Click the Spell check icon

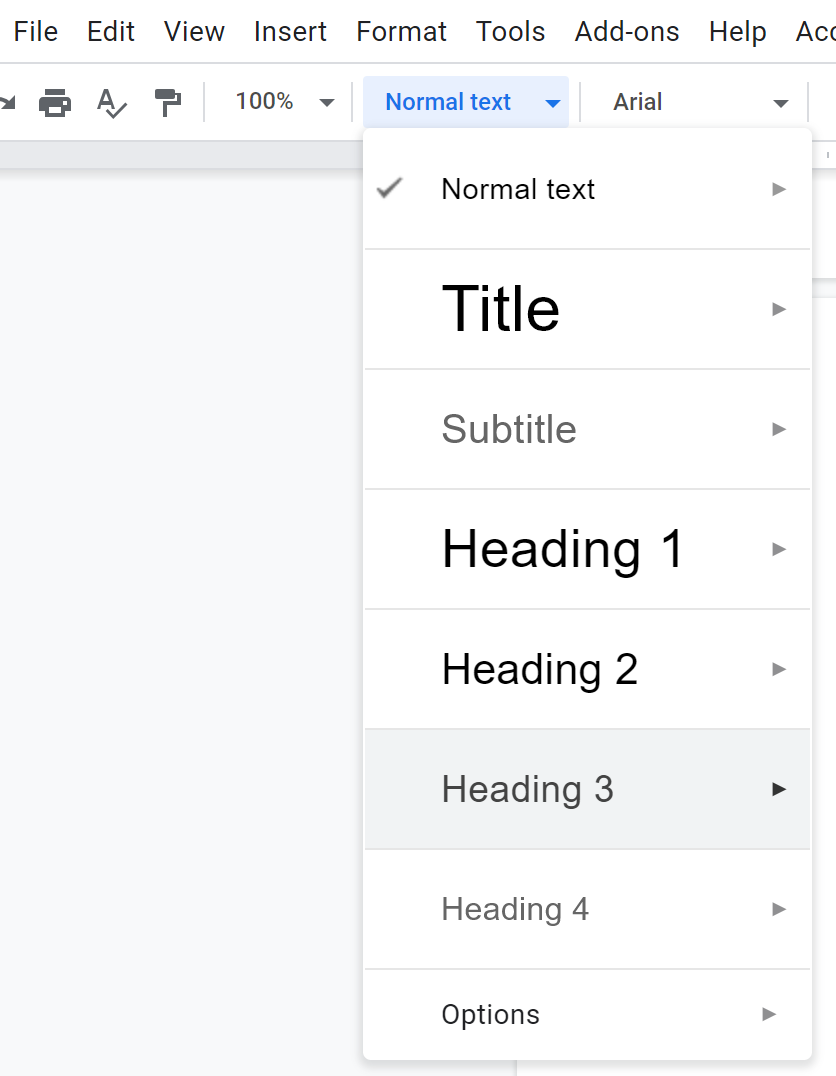coord(112,103)
